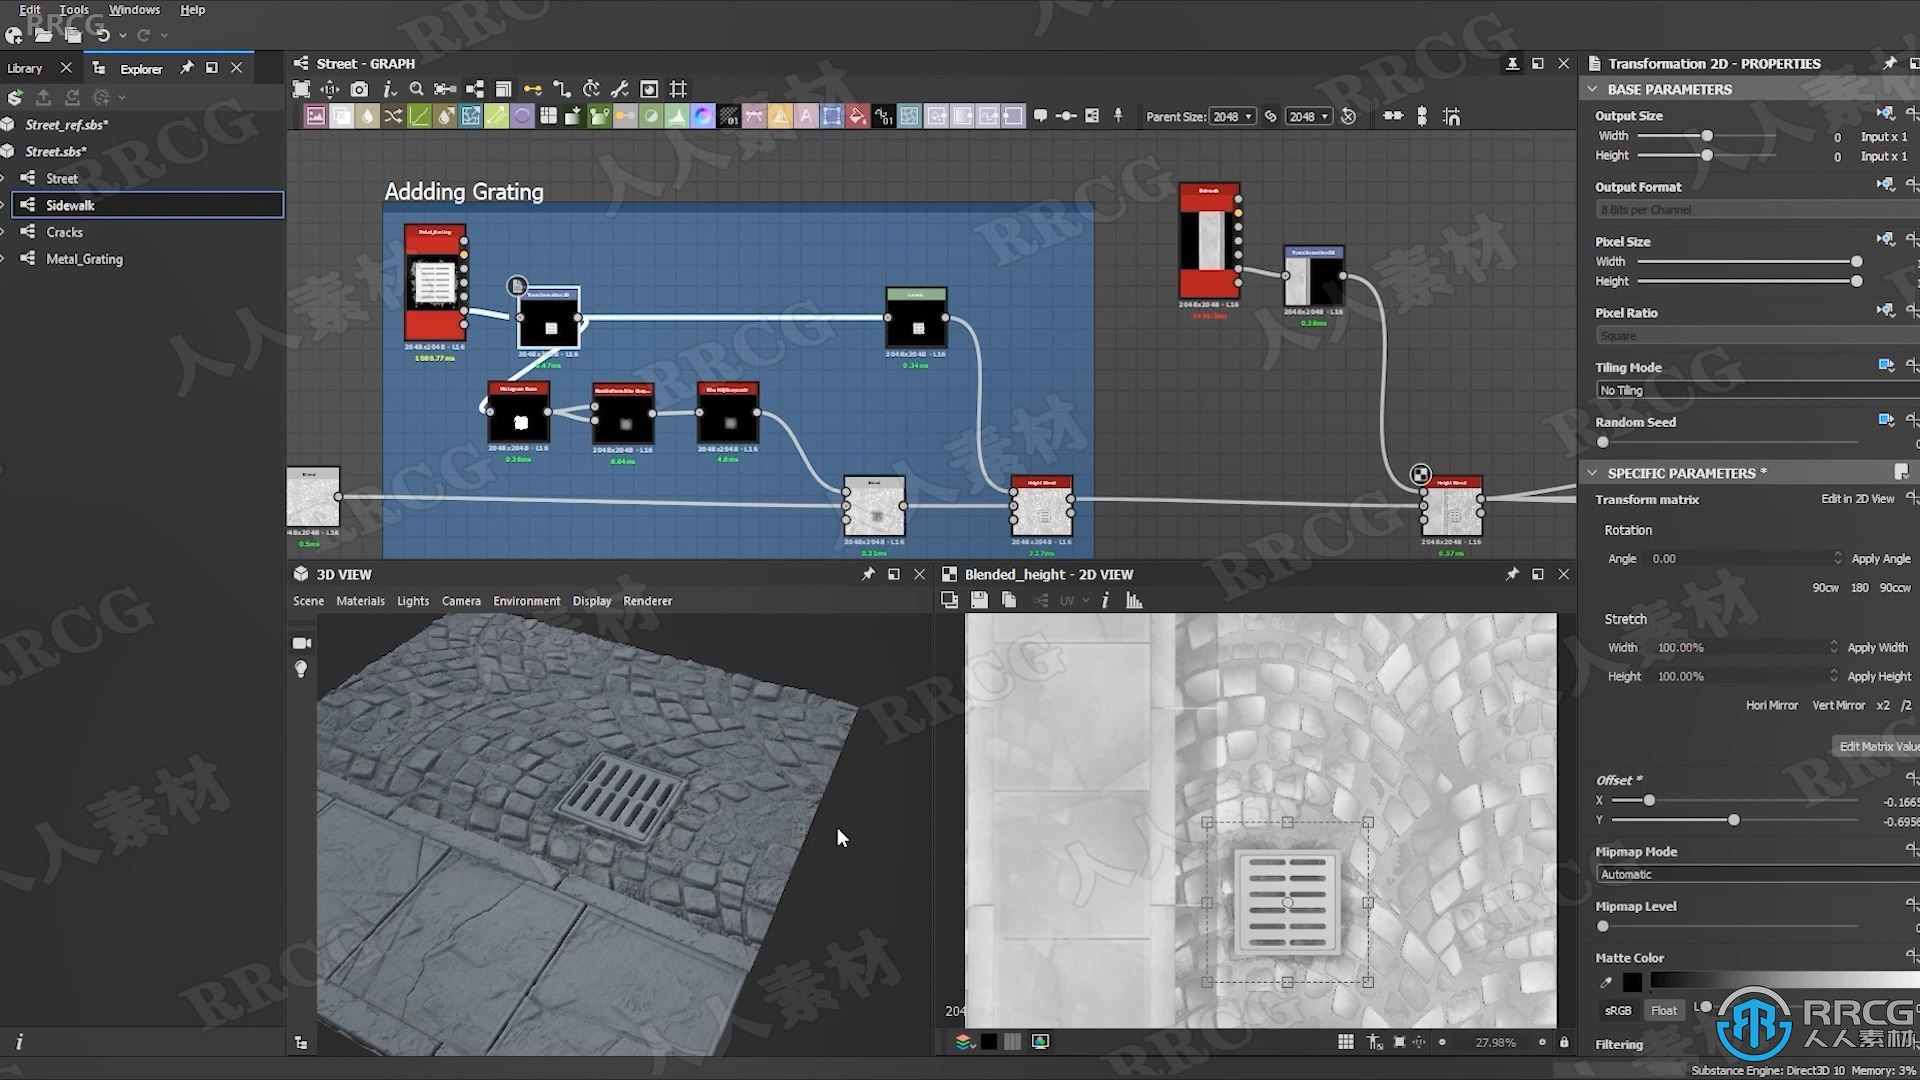Click the align horizontally icon in graph toolbar

[x=1393, y=116]
